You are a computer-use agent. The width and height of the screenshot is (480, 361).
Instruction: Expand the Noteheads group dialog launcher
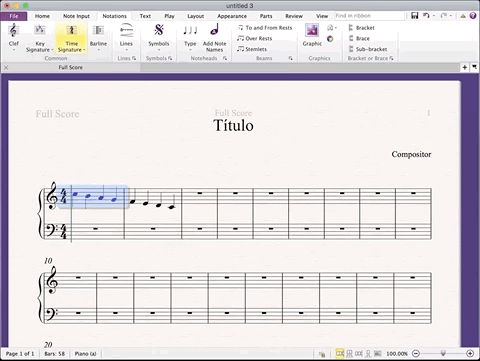[225, 58]
